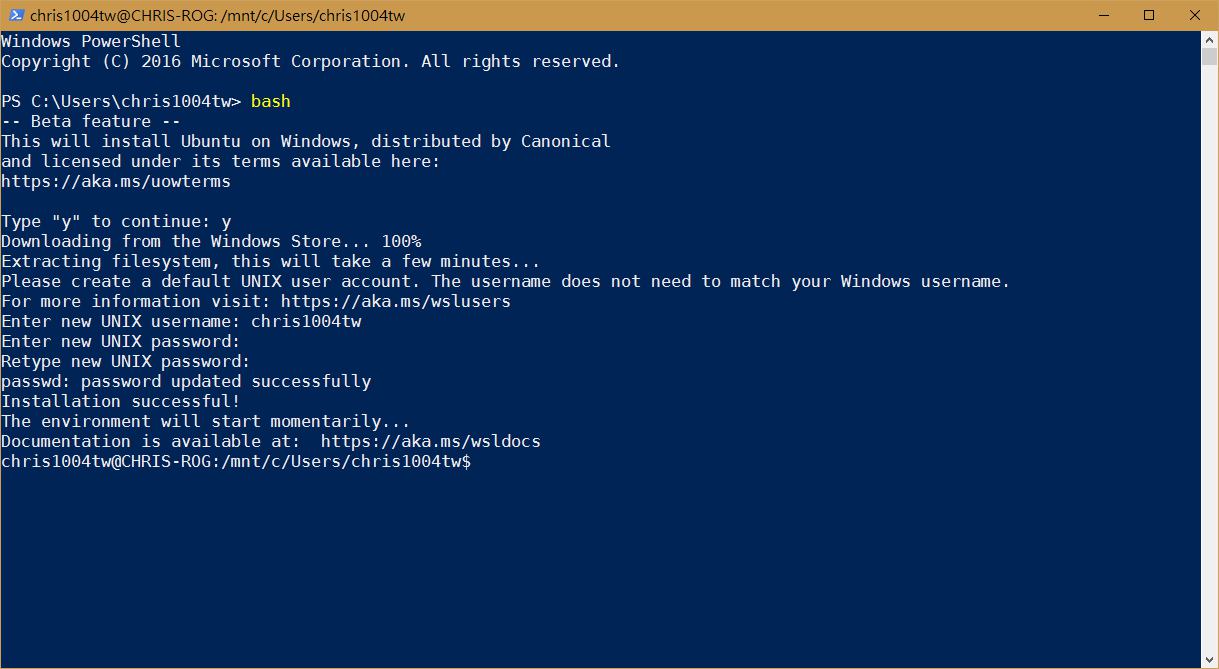
Task: Click the 'Downloading from the Windows Store' line
Action: pos(211,241)
